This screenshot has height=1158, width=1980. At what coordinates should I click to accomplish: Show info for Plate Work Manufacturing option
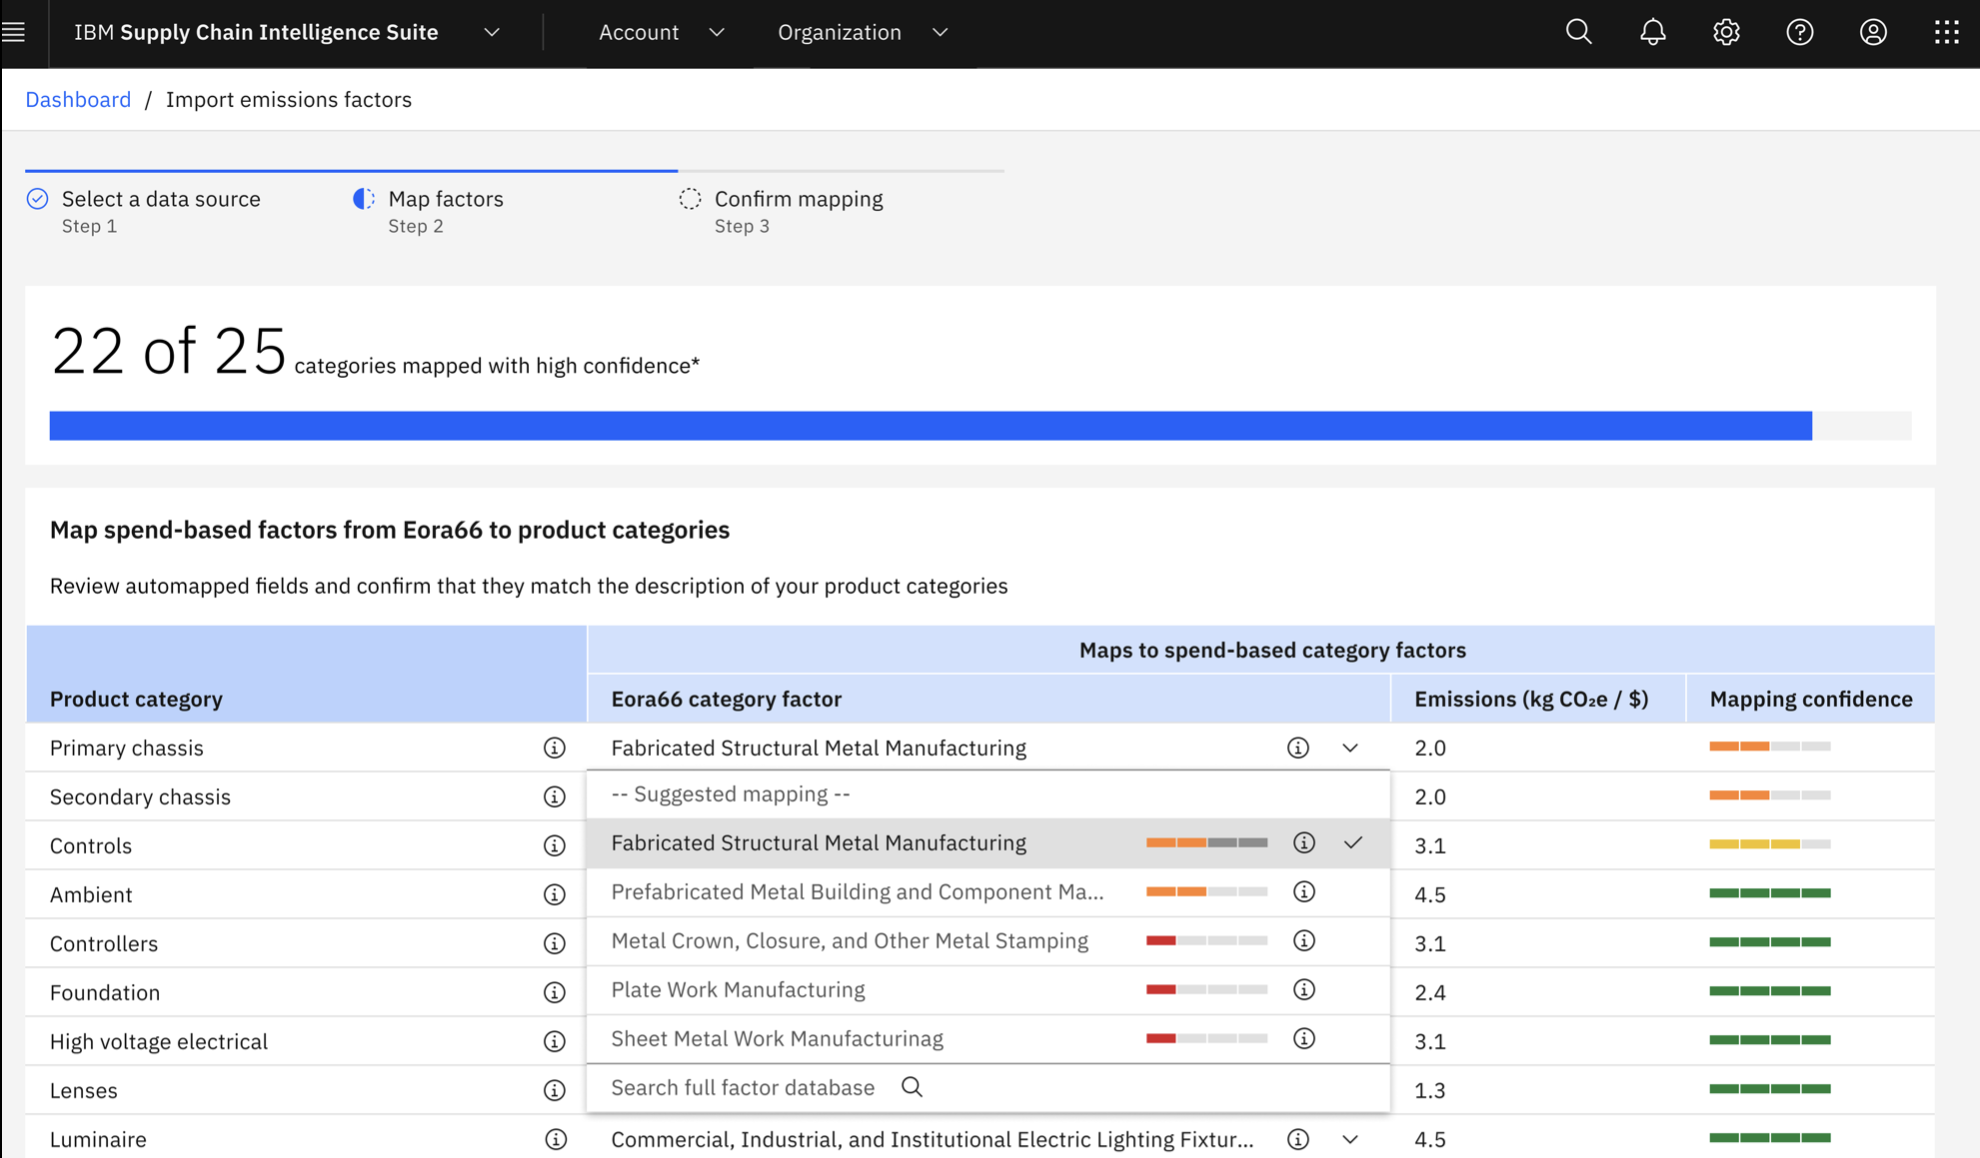click(x=1303, y=990)
